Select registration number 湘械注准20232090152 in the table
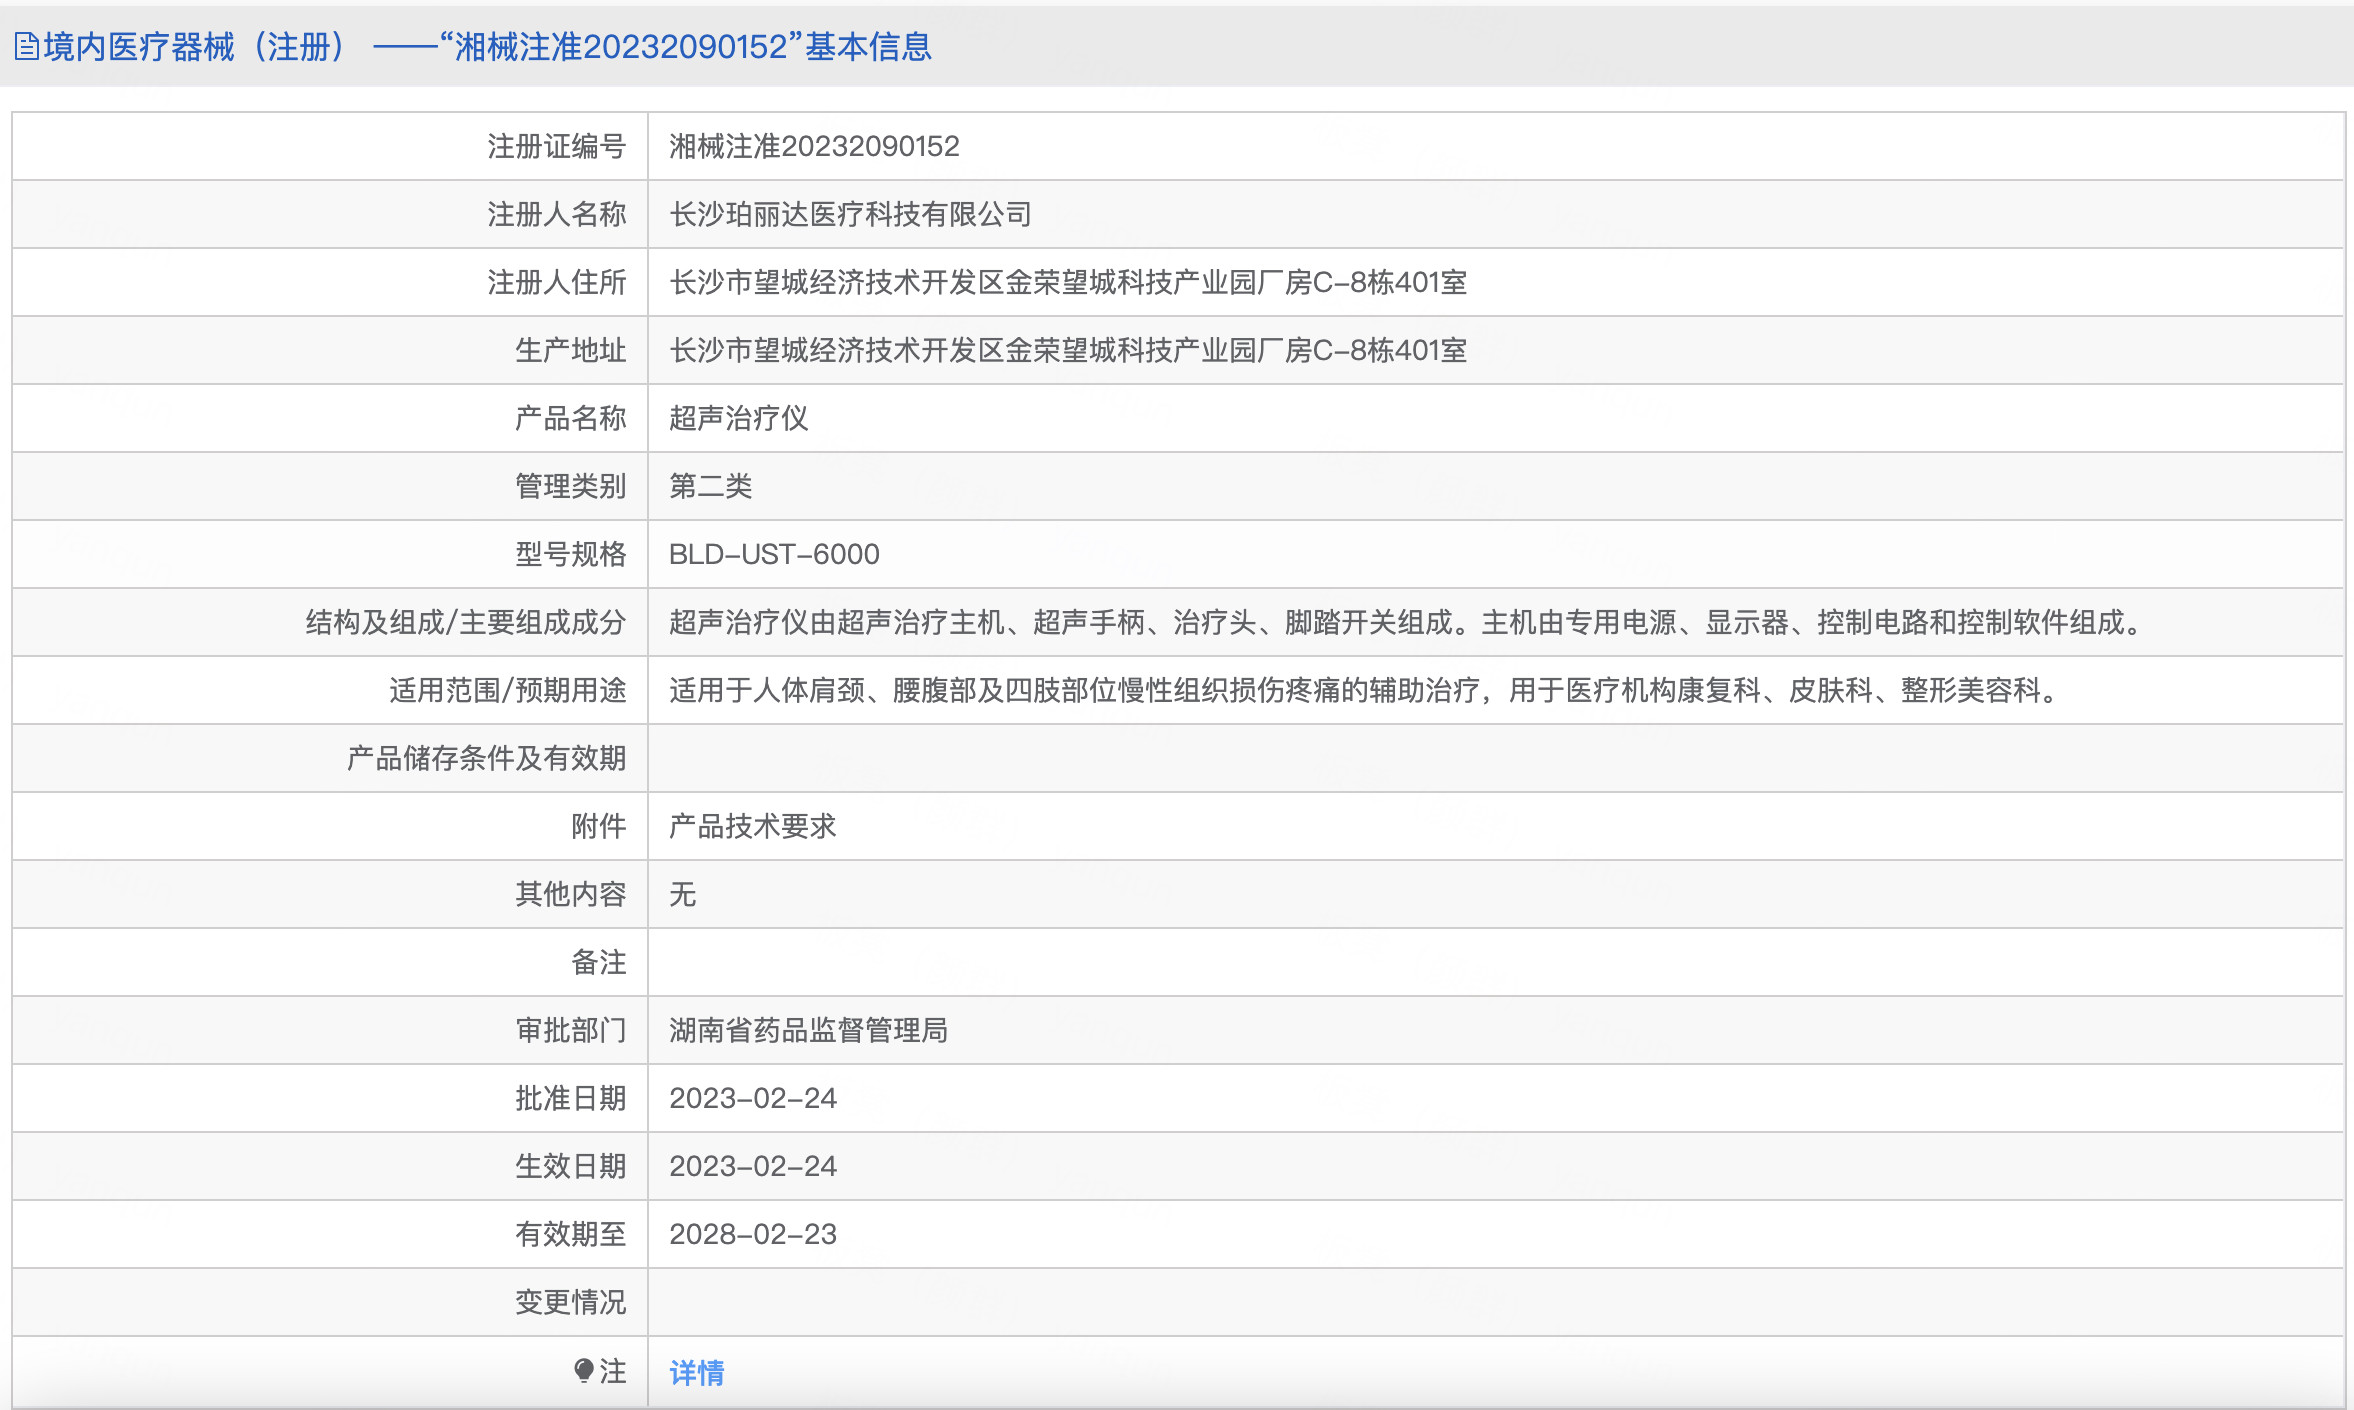 click(814, 146)
